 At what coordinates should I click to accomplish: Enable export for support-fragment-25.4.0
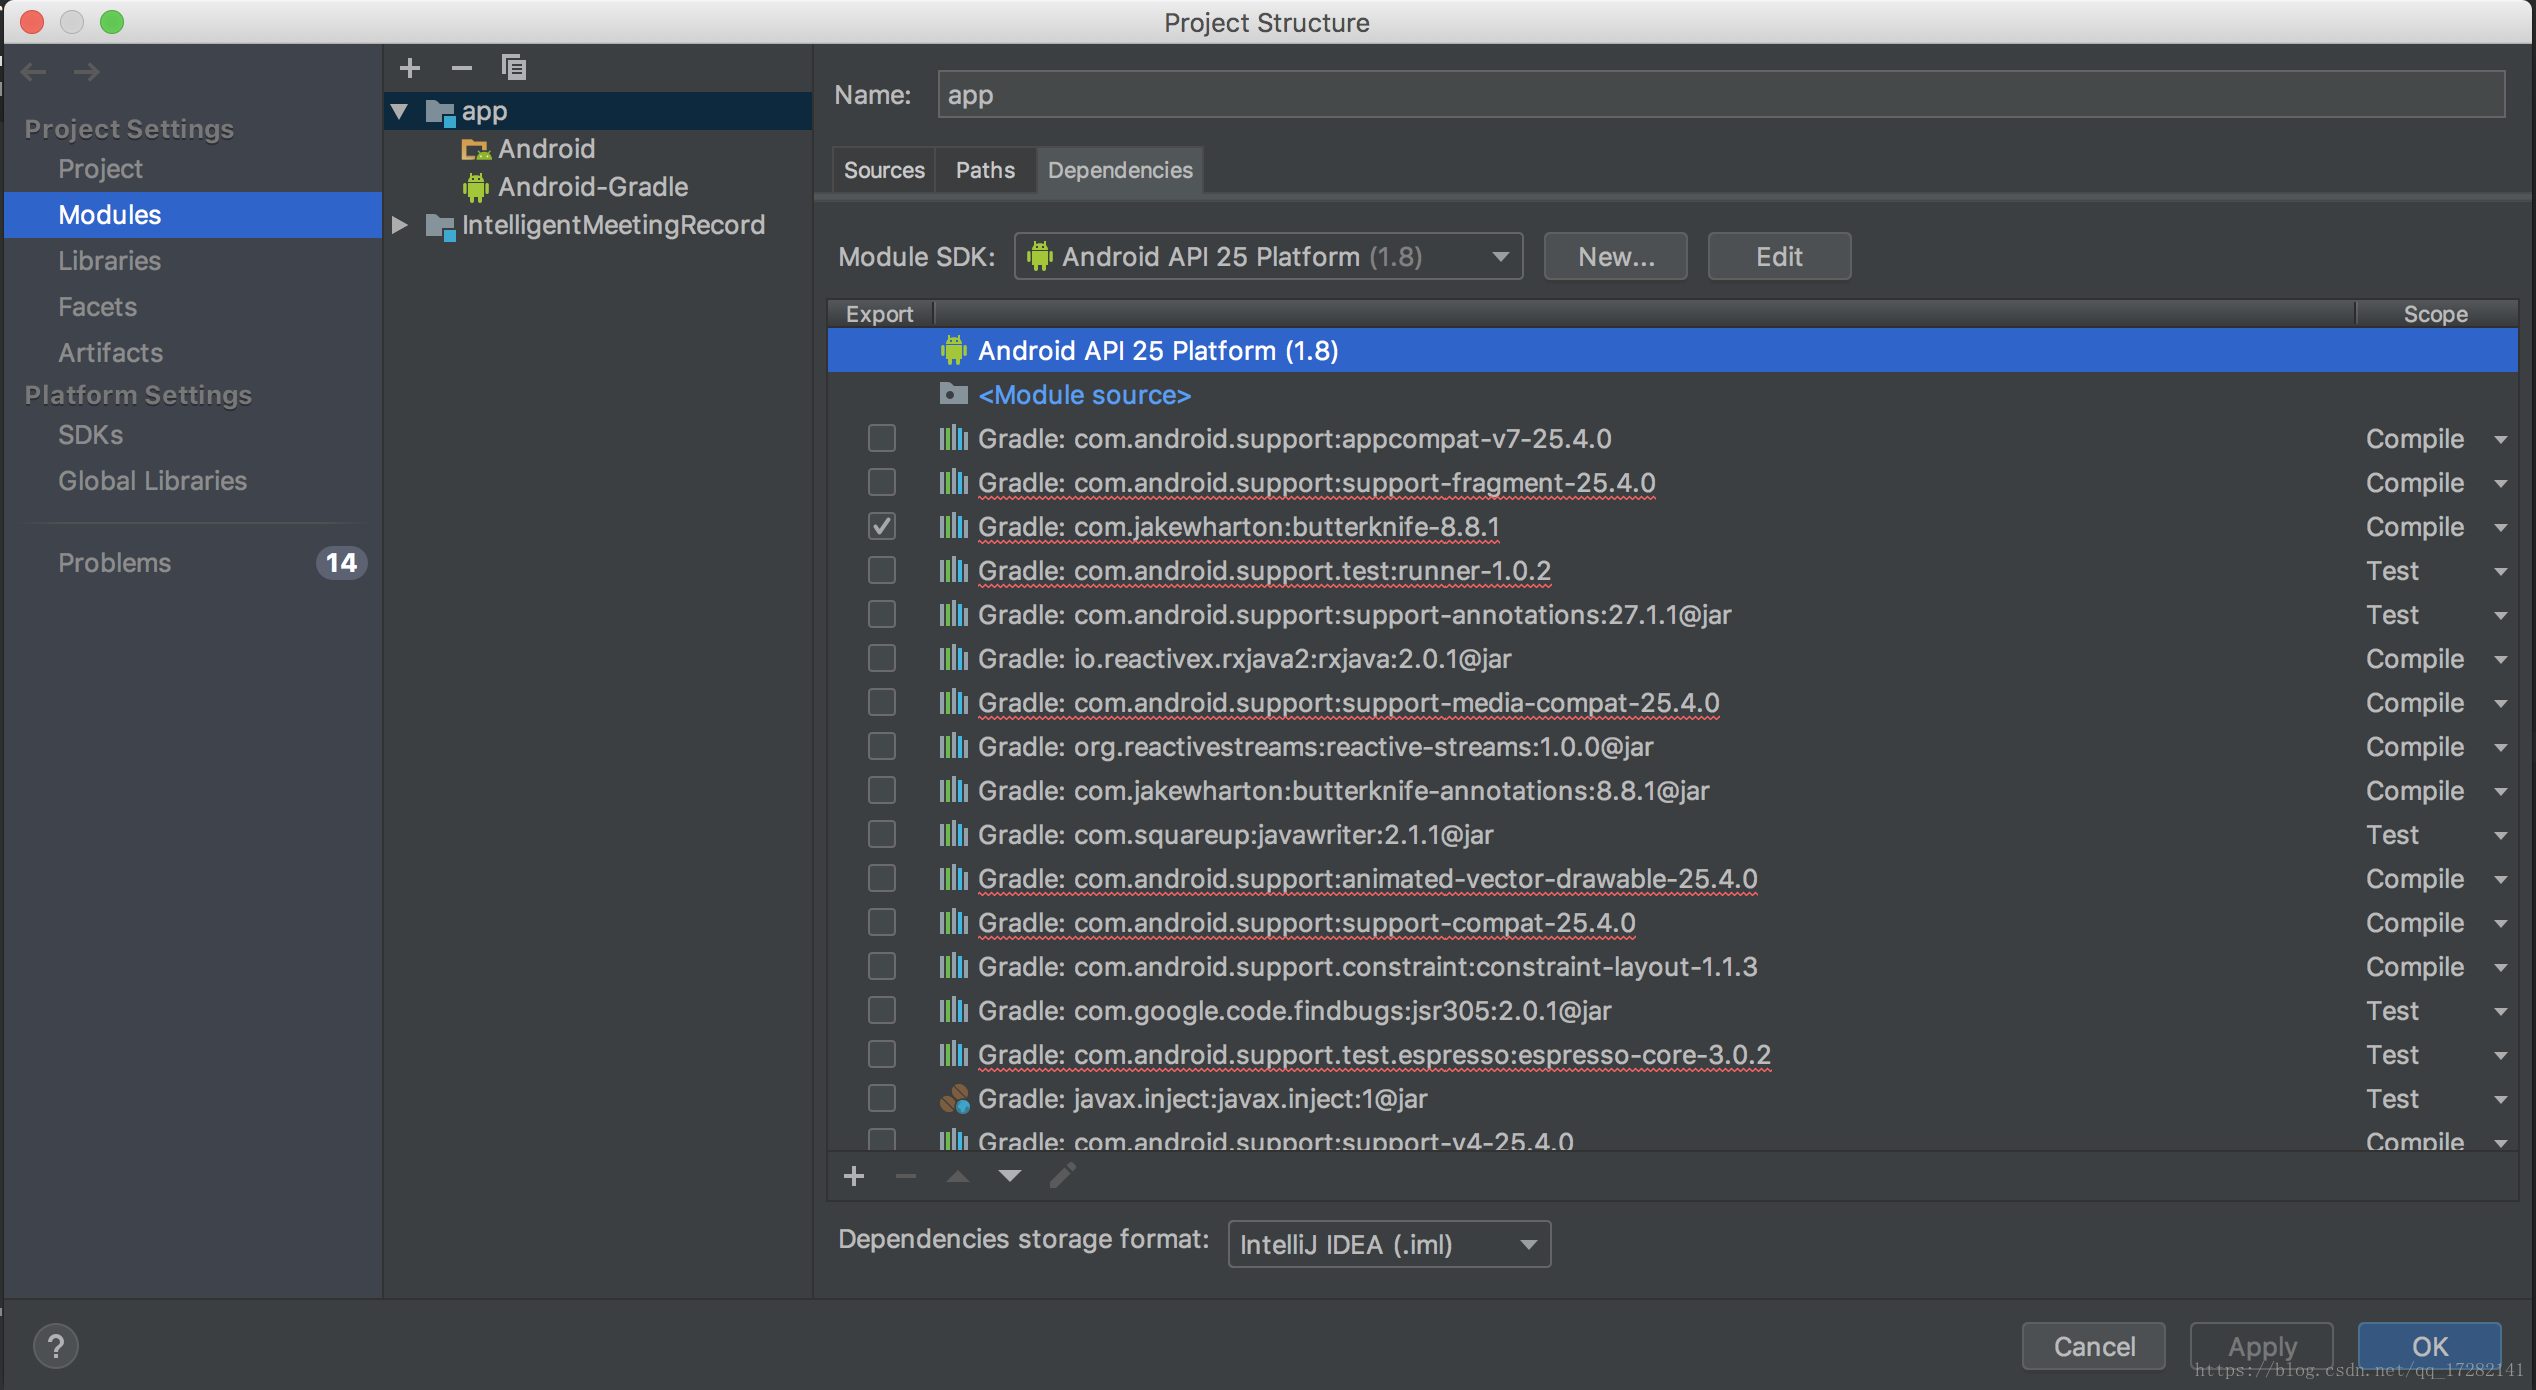pos(882,482)
